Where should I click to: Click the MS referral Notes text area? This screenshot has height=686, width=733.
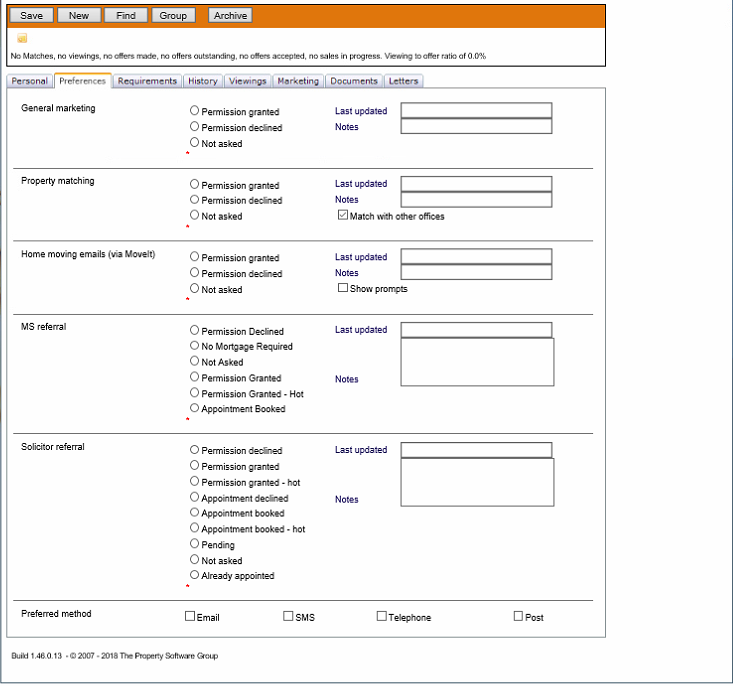[x=477, y=362]
